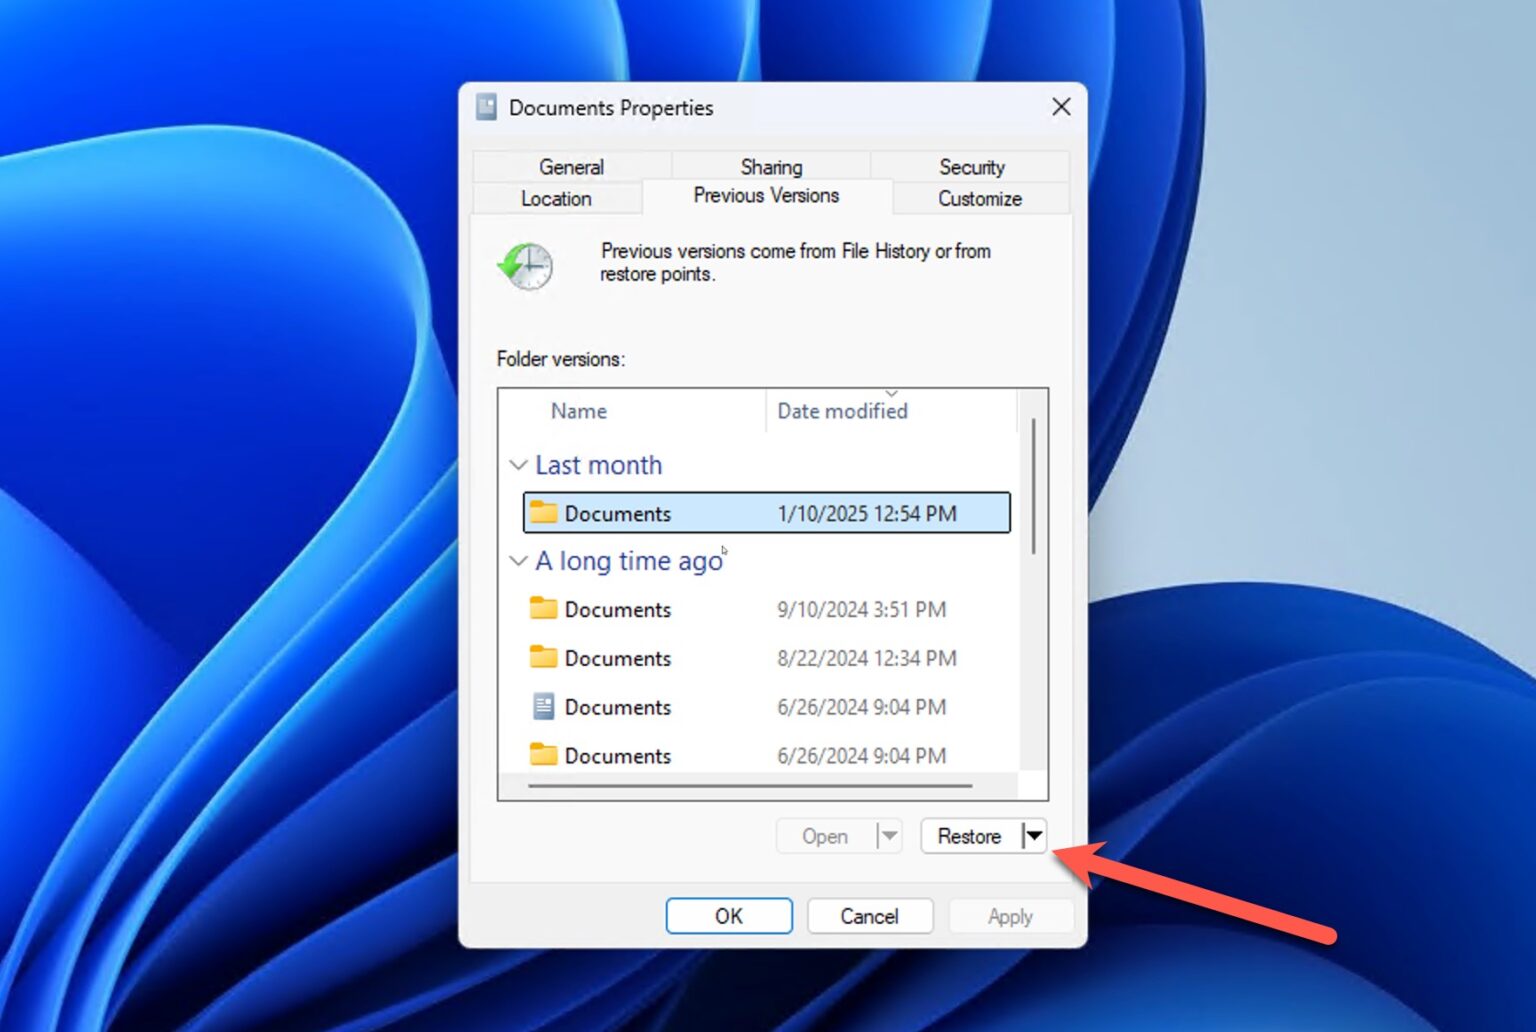Open the Restore dropdown arrow
Screen dimensions: 1536x1032
1035,836
